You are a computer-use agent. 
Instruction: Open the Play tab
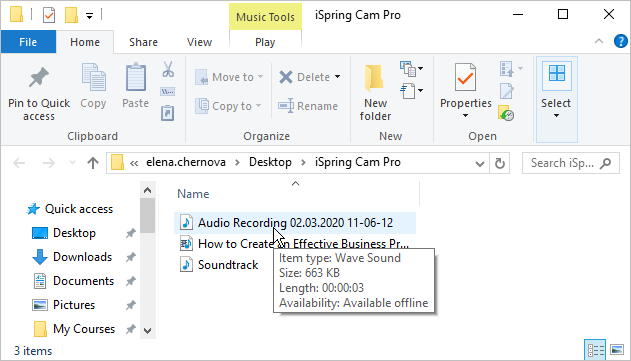pyautogui.click(x=265, y=42)
